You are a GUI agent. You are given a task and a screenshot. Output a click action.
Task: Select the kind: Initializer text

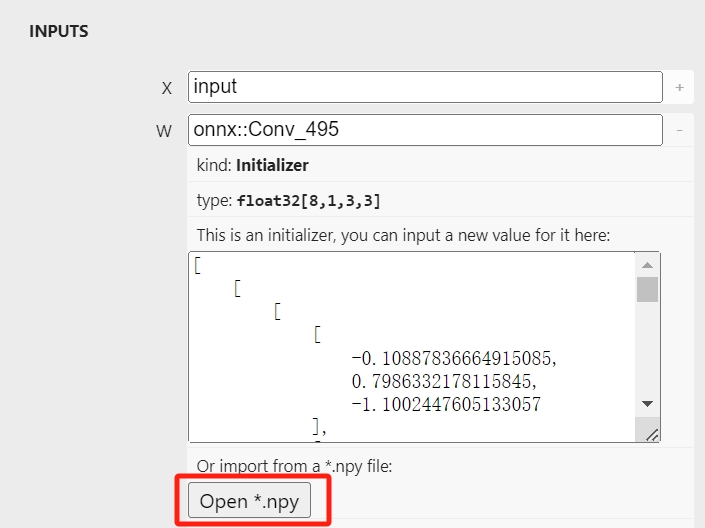[252, 165]
